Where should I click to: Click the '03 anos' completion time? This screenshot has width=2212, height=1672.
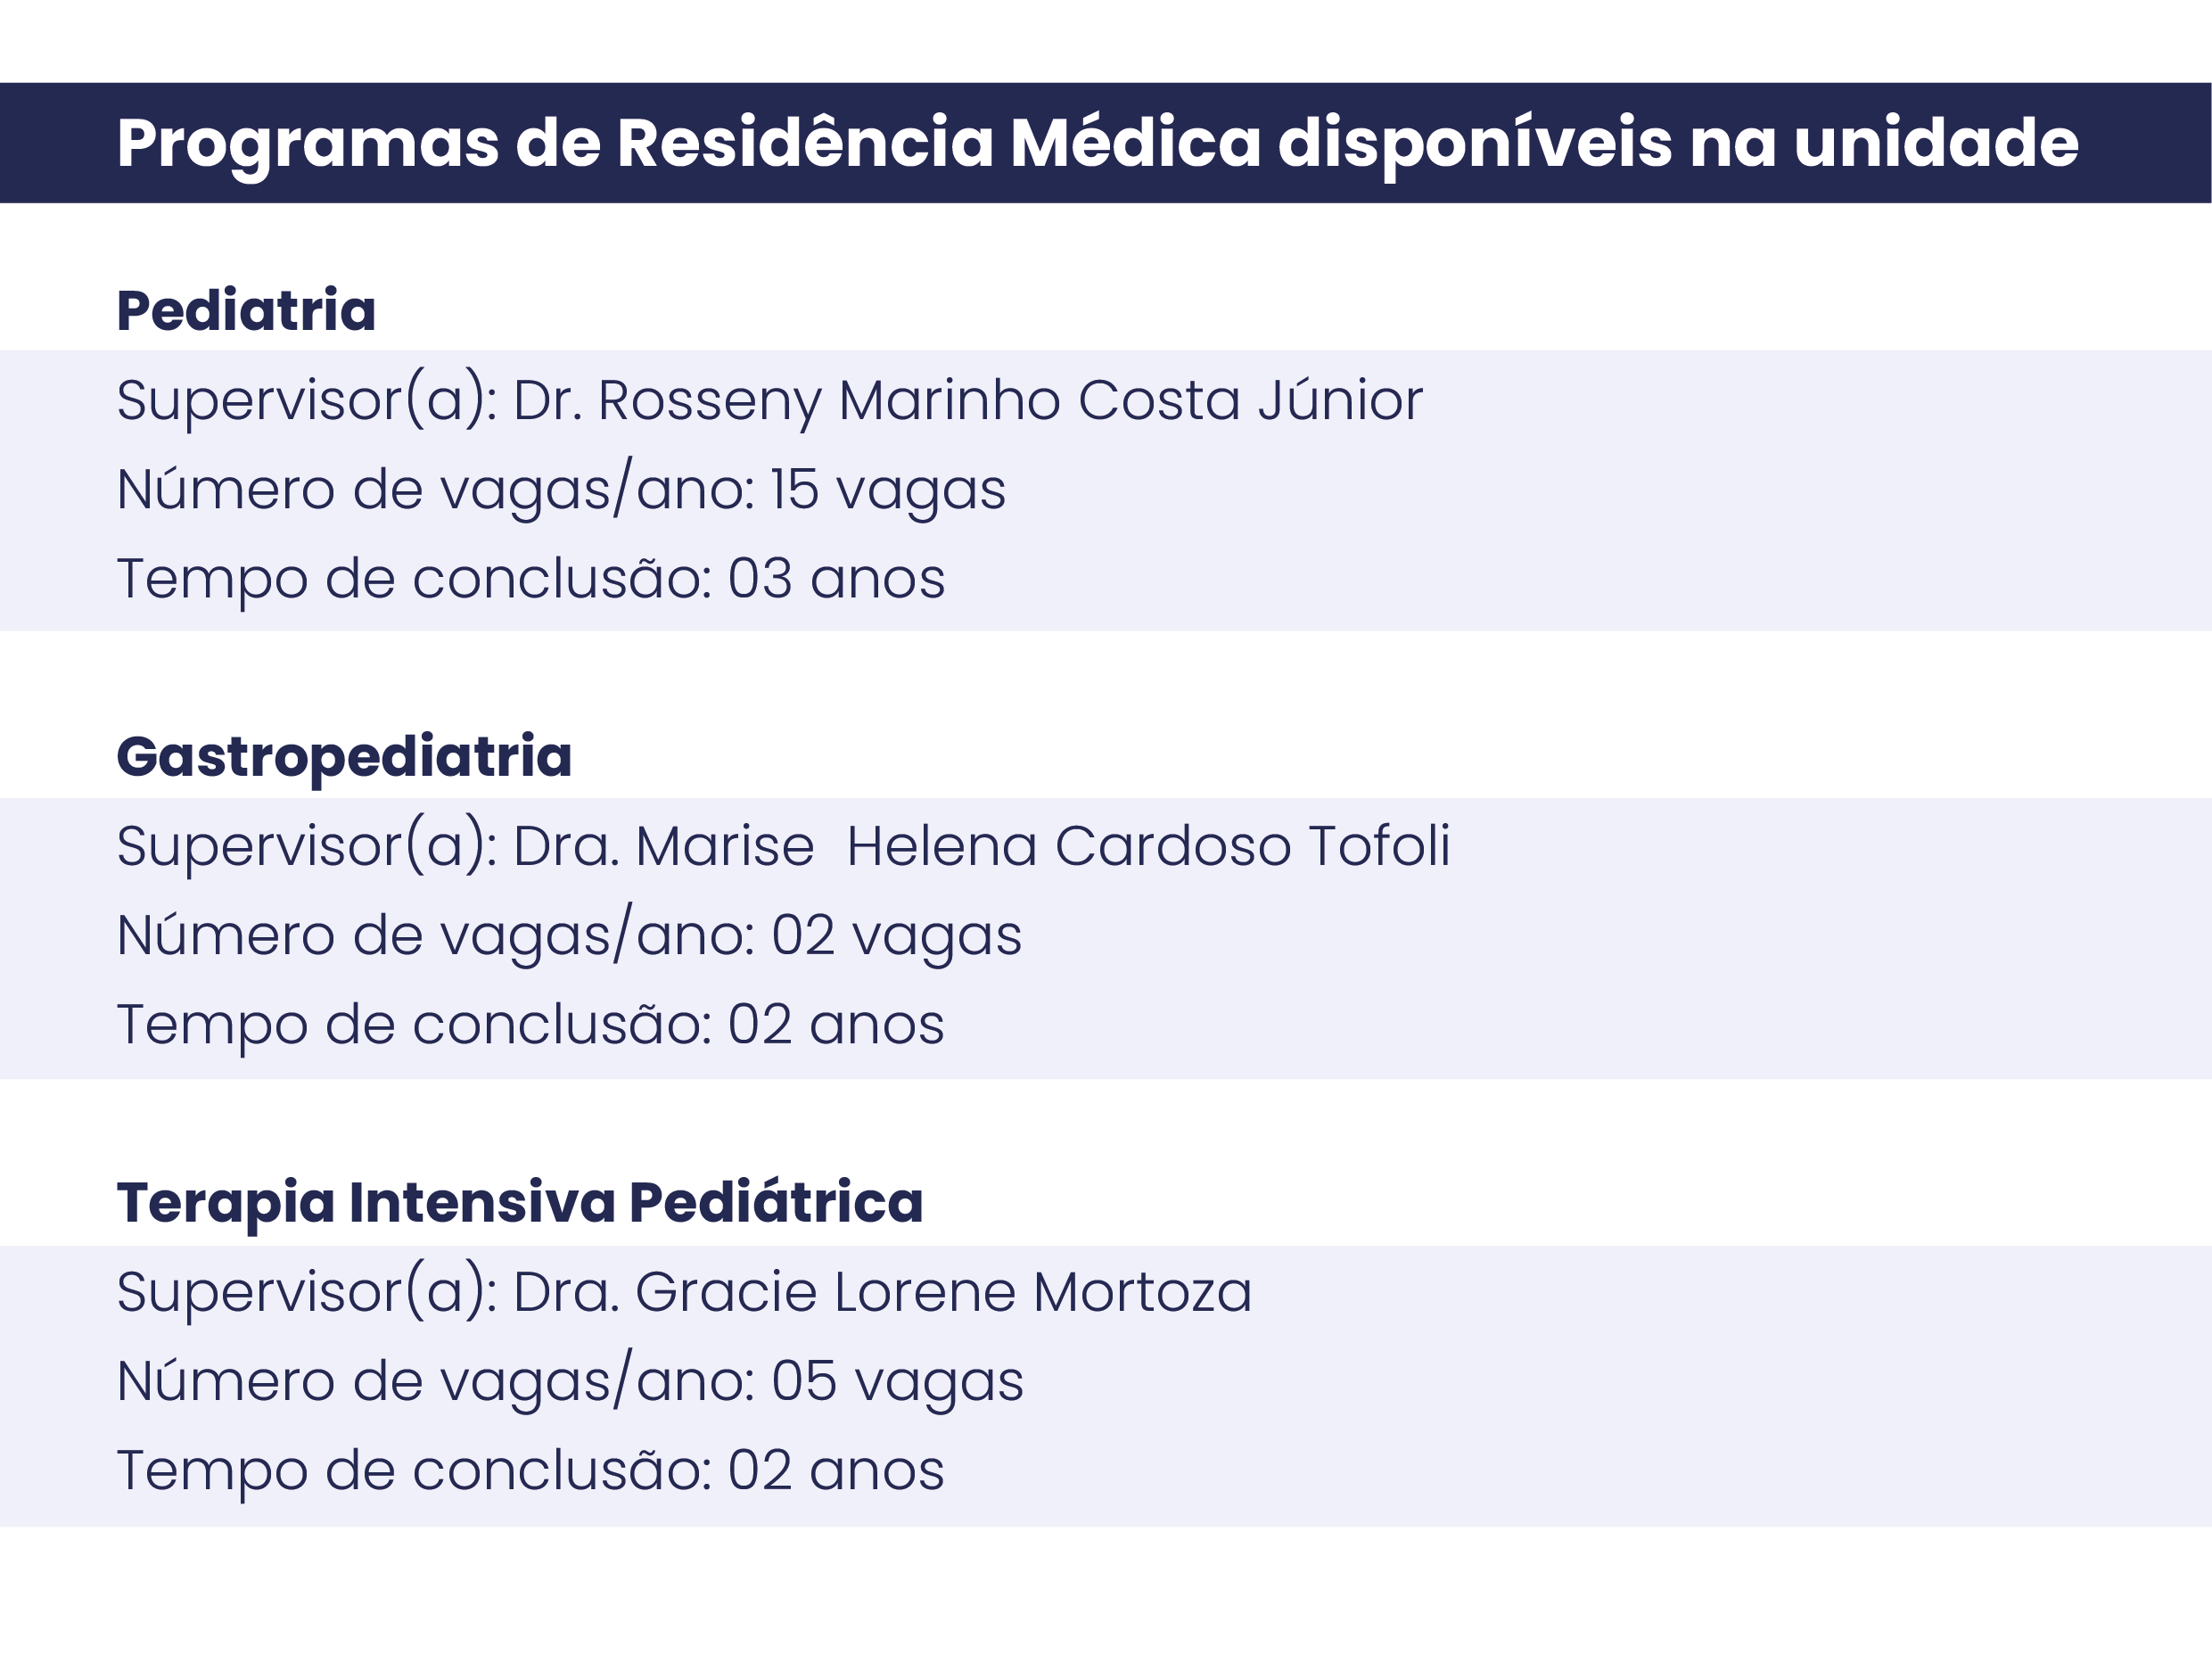click(x=836, y=579)
